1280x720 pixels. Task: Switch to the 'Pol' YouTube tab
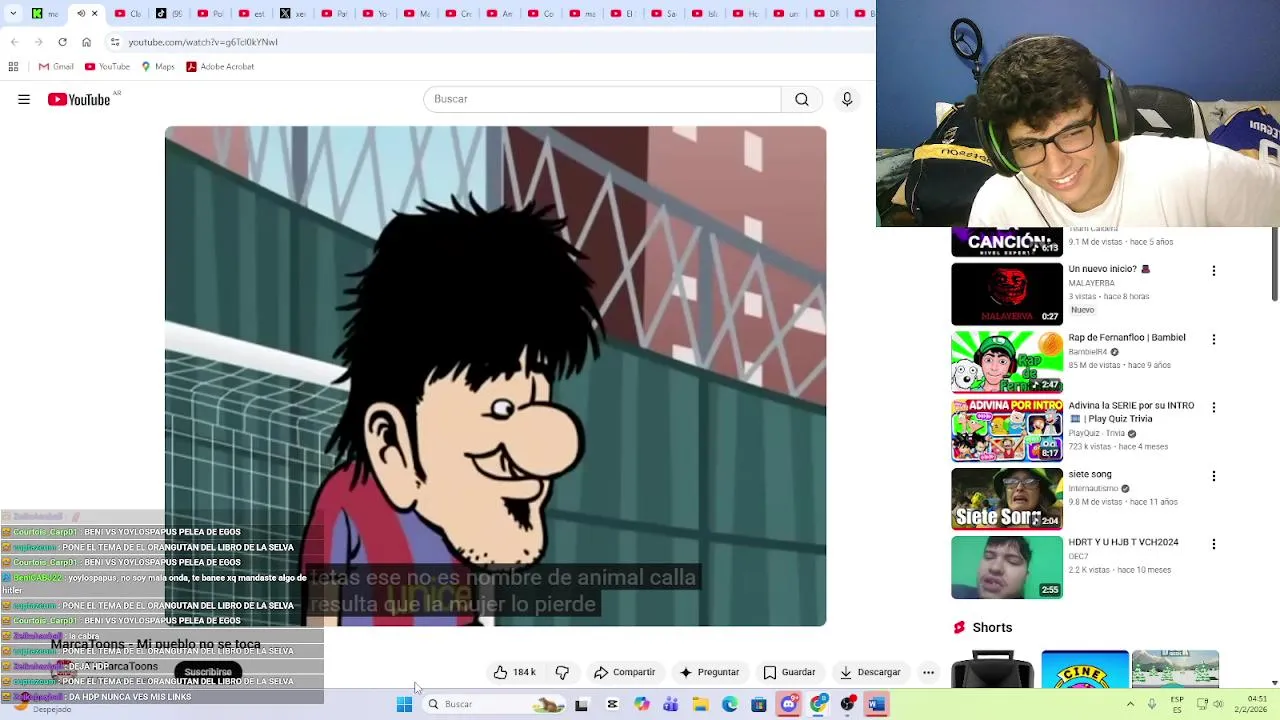pos(209,13)
